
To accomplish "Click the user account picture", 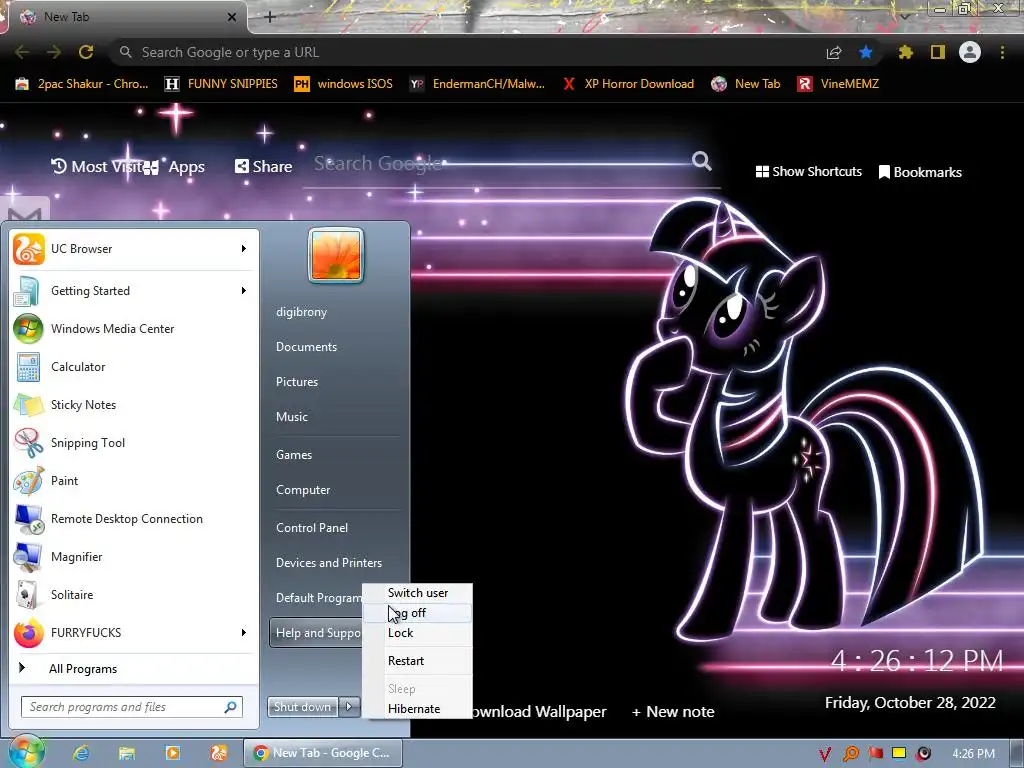I will pos(336,255).
